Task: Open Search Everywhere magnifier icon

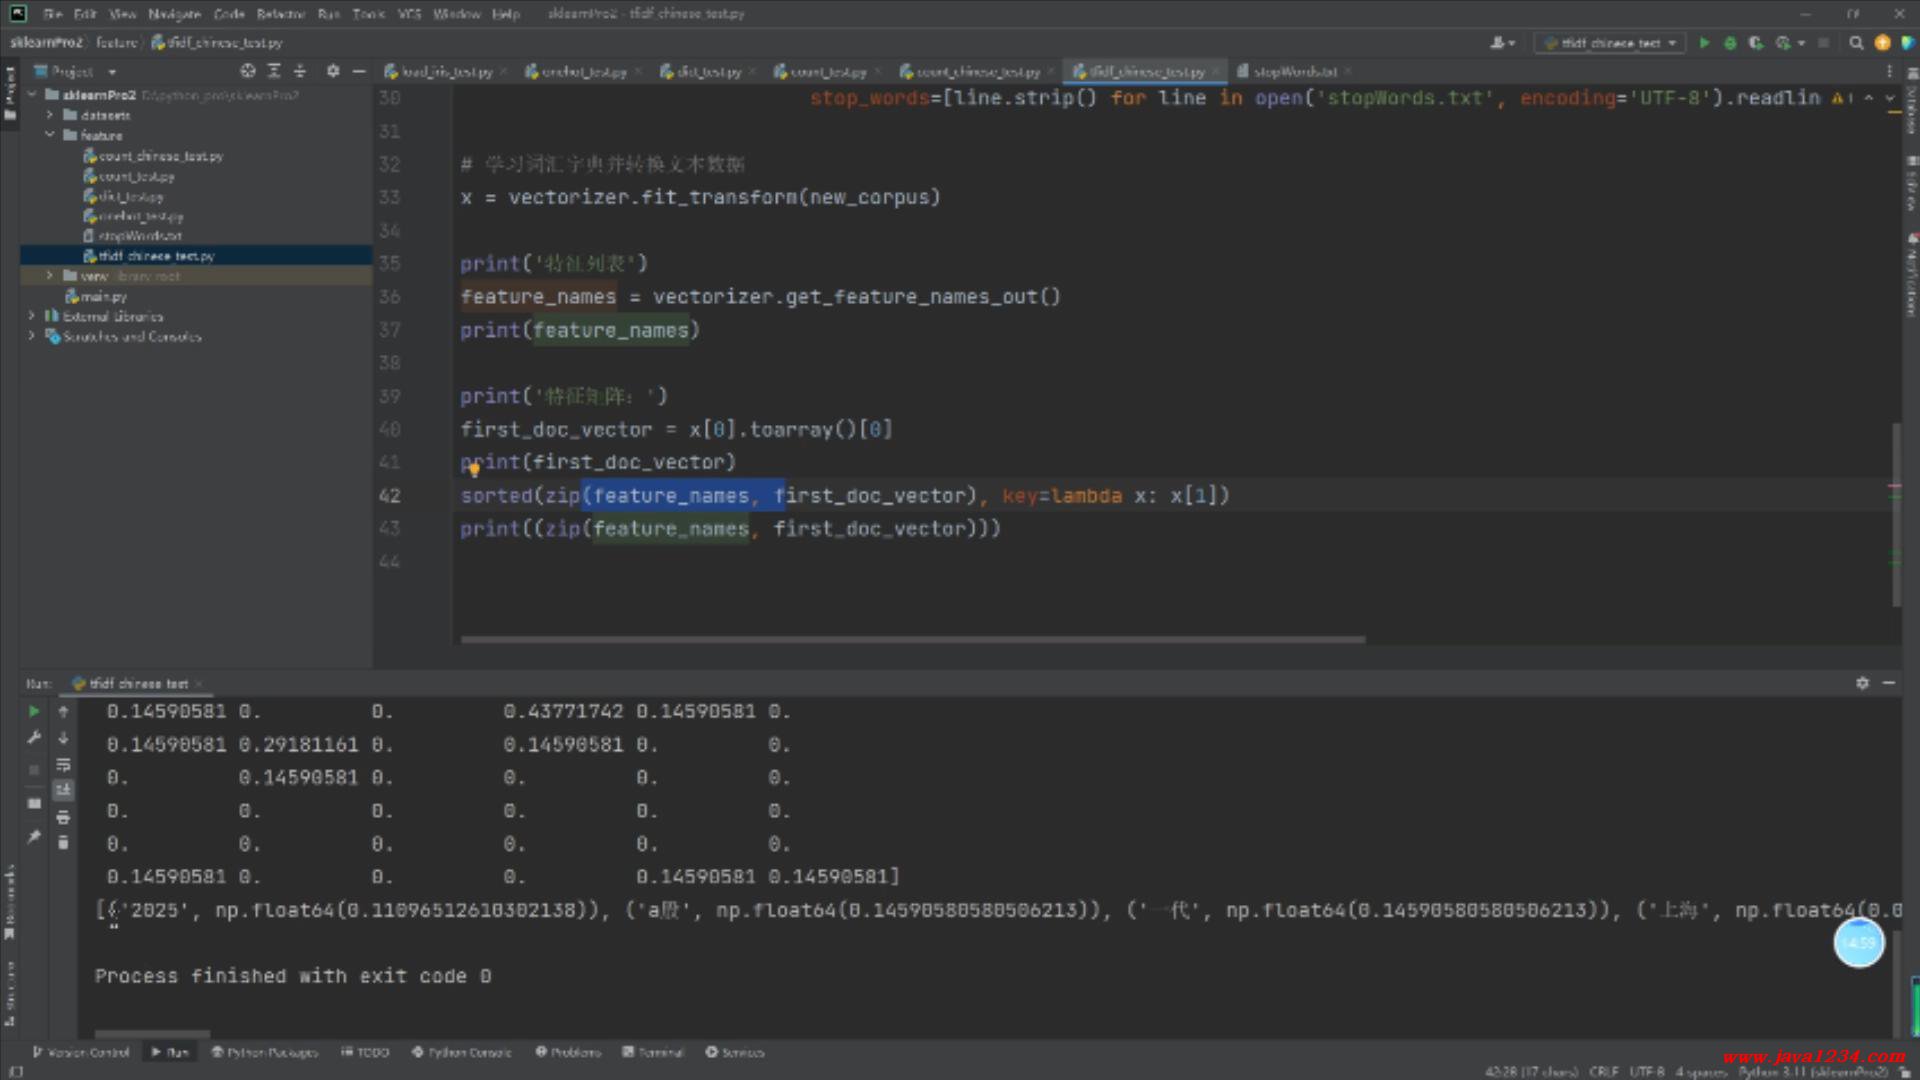Action: (x=1856, y=43)
